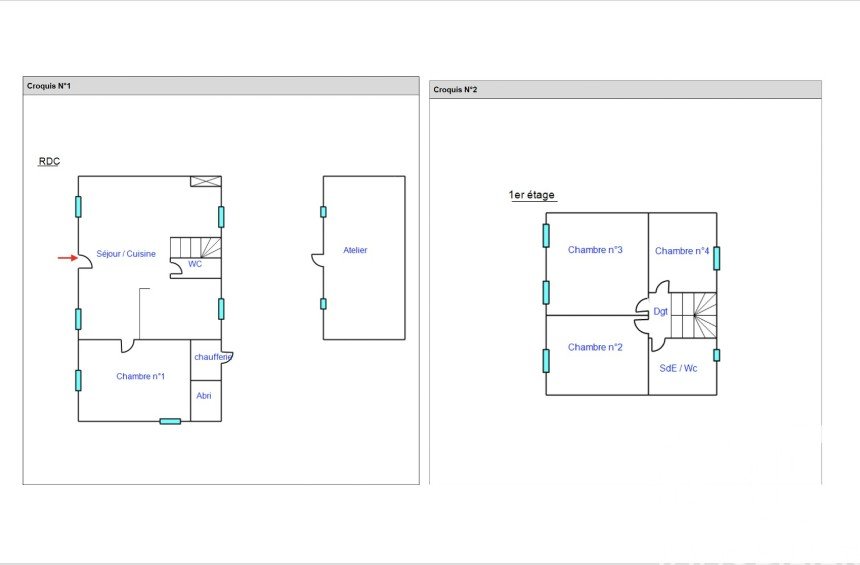Click the bottom window of Chambre n°1
860x565 pixels.
pos(170,421)
